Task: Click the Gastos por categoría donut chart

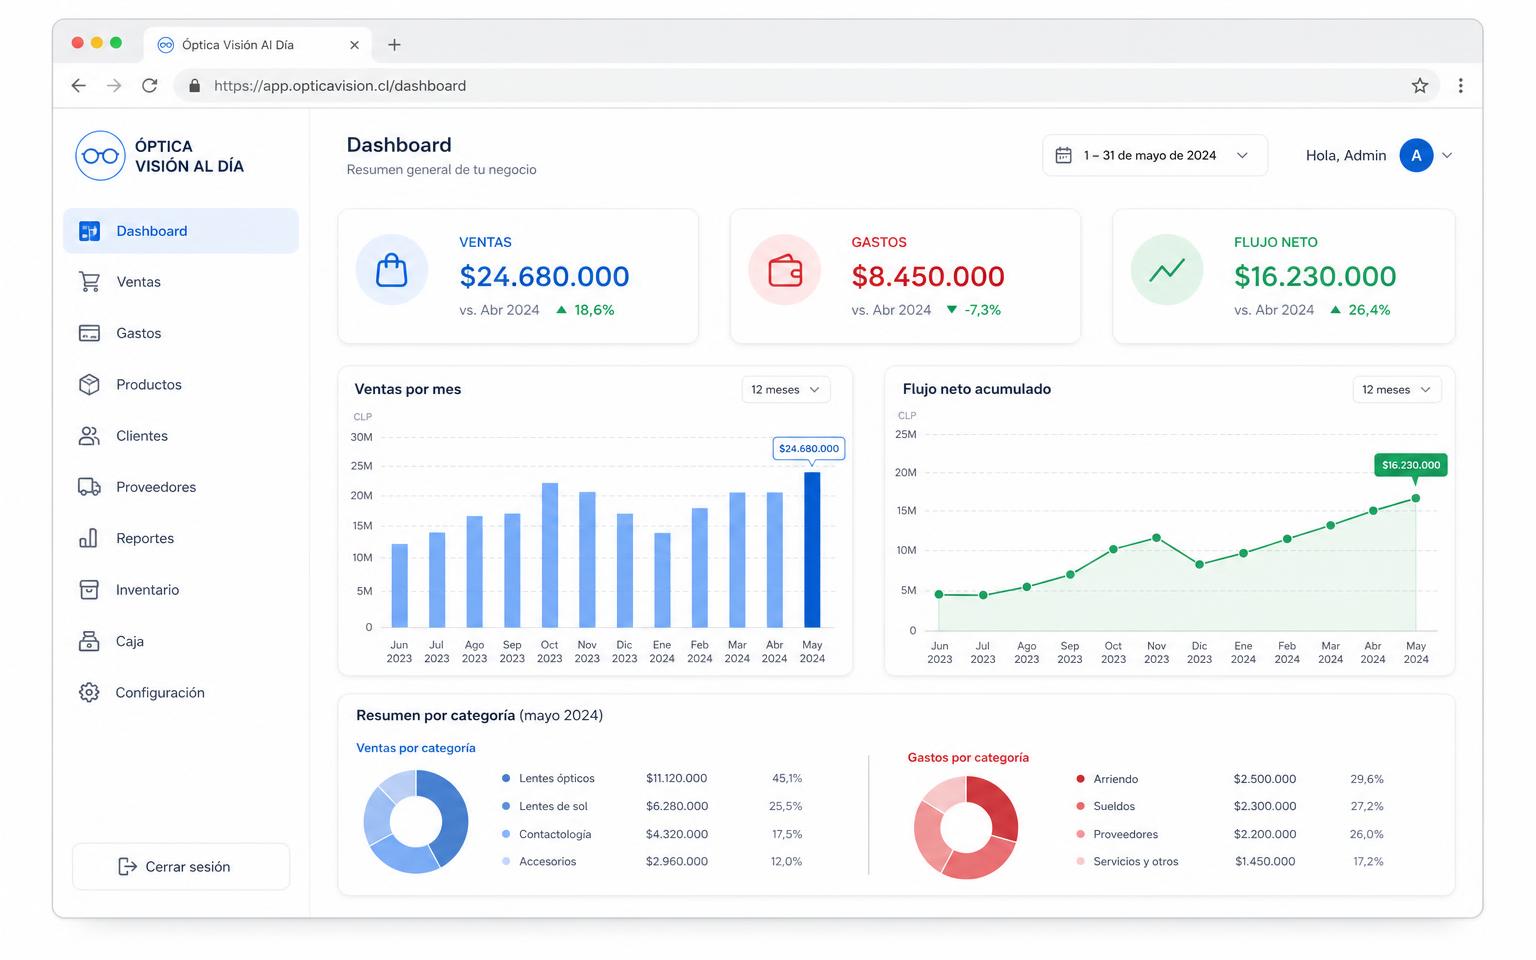Action: tap(966, 828)
